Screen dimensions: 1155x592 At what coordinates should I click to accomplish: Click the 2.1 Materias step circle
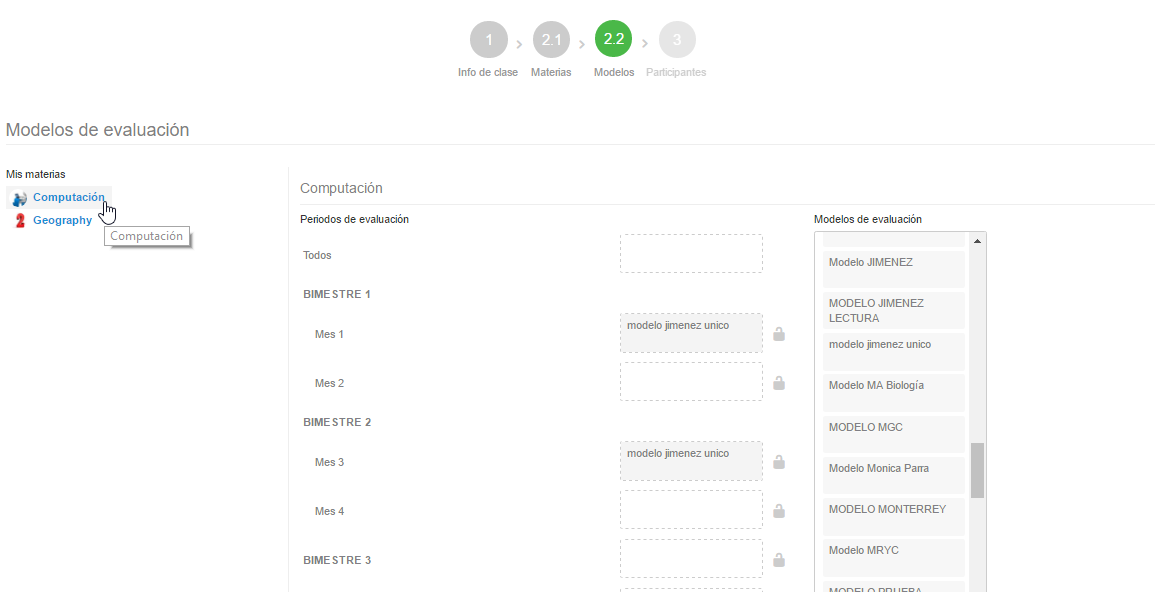tap(551, 39)
